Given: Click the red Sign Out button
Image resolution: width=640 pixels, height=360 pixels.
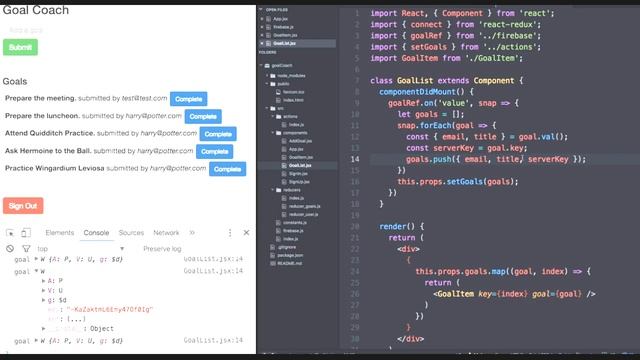Looking at the screenshot, I should pyautogui.click(x=23, y=206).
